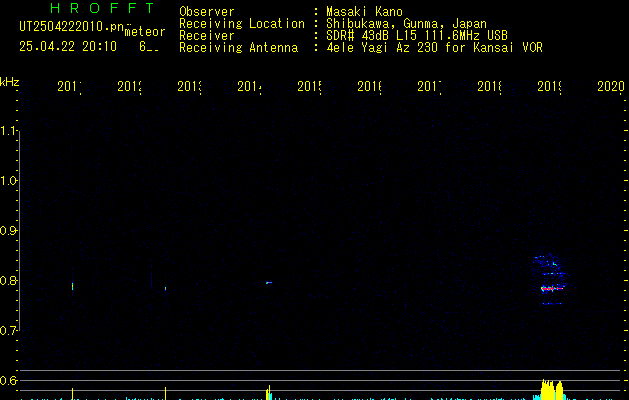This screenshot has width=629, height=400.
Task: Click the 1.1 kHz frequency label
Action: [8, 131]
